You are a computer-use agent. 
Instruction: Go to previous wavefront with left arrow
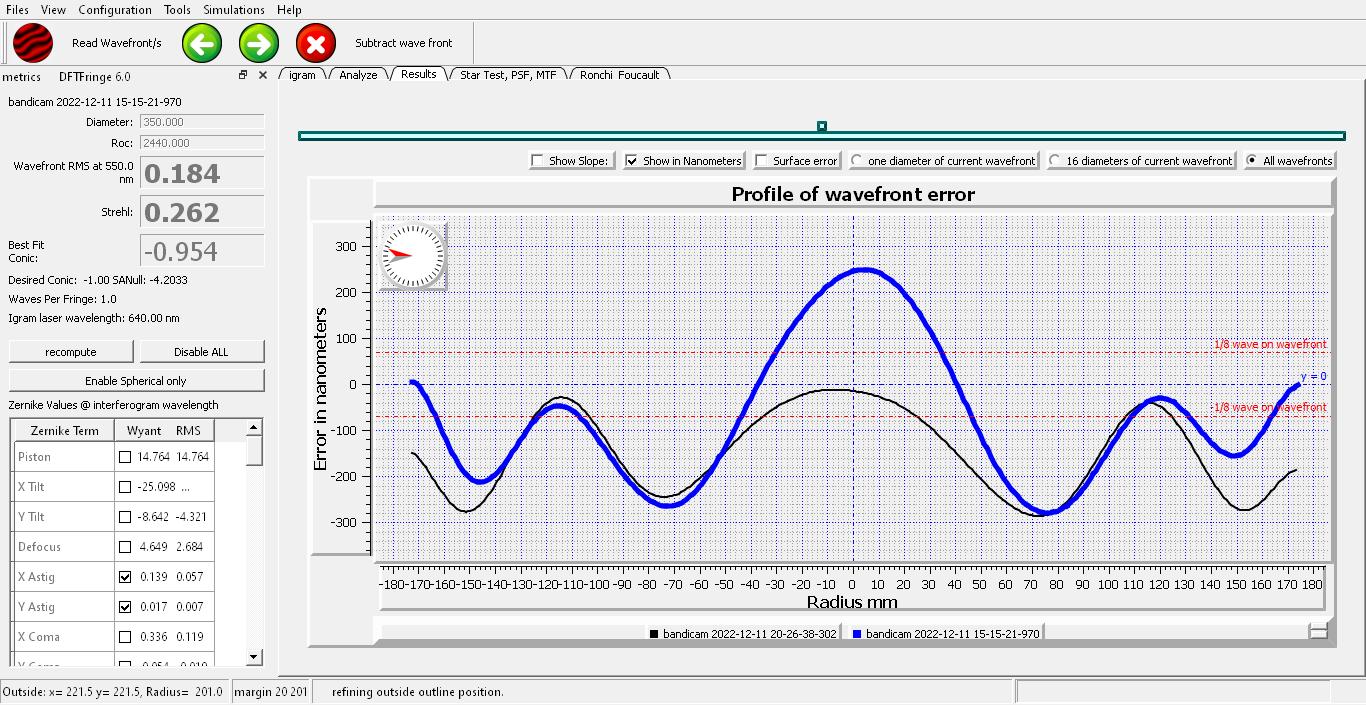202,43
